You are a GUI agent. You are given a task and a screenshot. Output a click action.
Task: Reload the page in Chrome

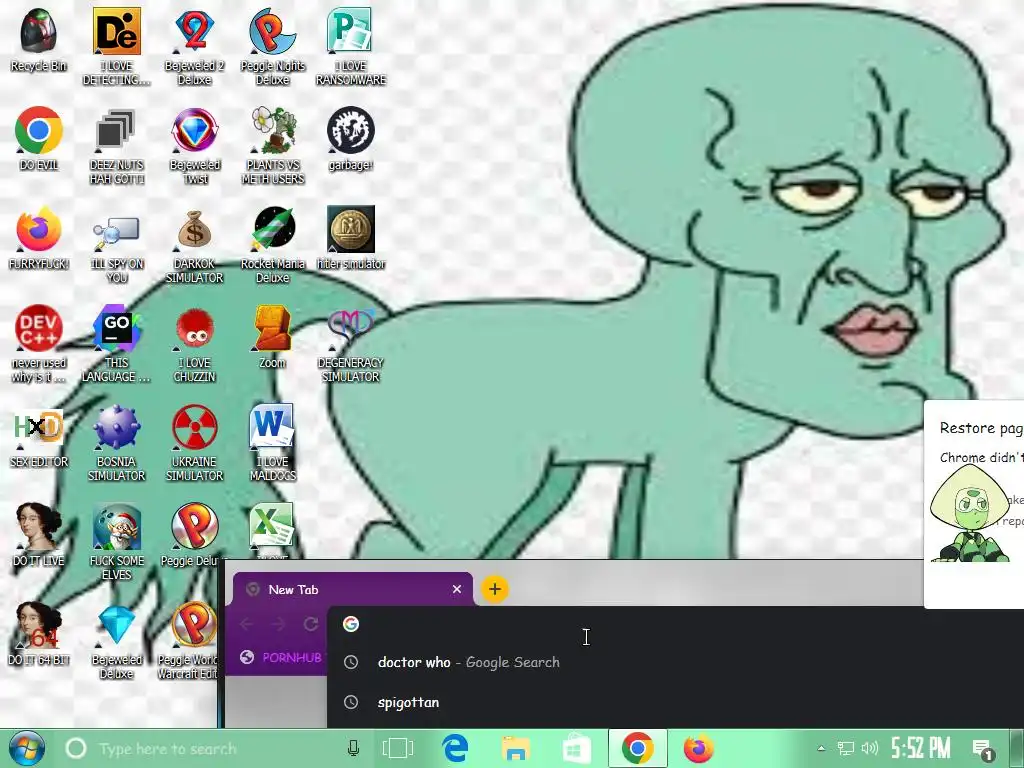coord(311,624)
